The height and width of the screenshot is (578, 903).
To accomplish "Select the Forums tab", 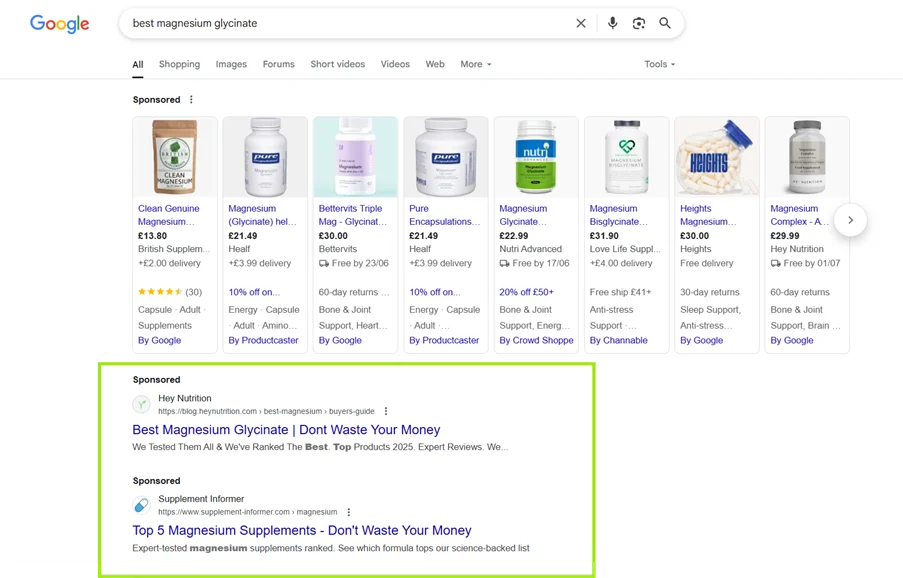I will [278, 64].
